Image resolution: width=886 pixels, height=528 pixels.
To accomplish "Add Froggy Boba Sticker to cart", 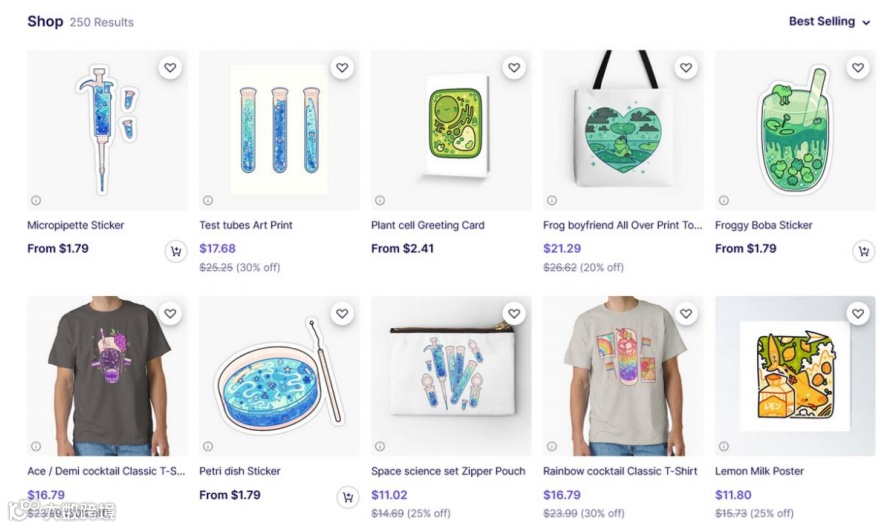I will [863, 251].
